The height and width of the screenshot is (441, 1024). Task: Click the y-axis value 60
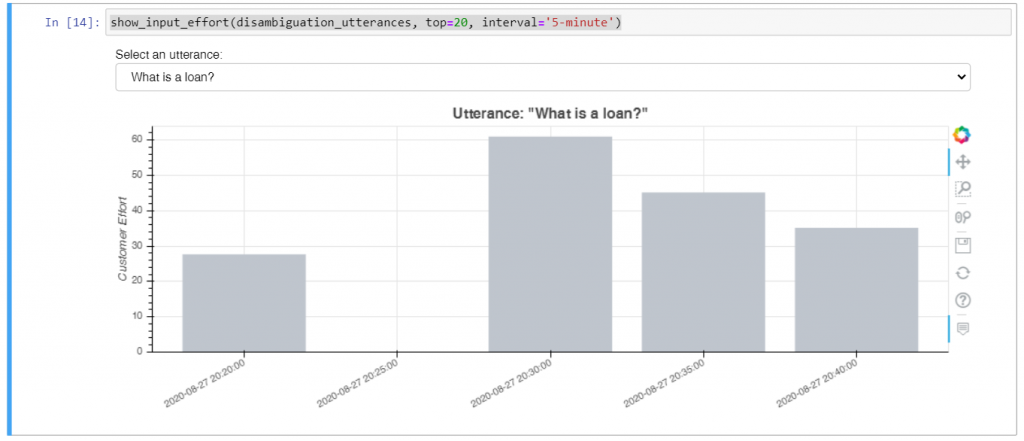click(138, 140)
